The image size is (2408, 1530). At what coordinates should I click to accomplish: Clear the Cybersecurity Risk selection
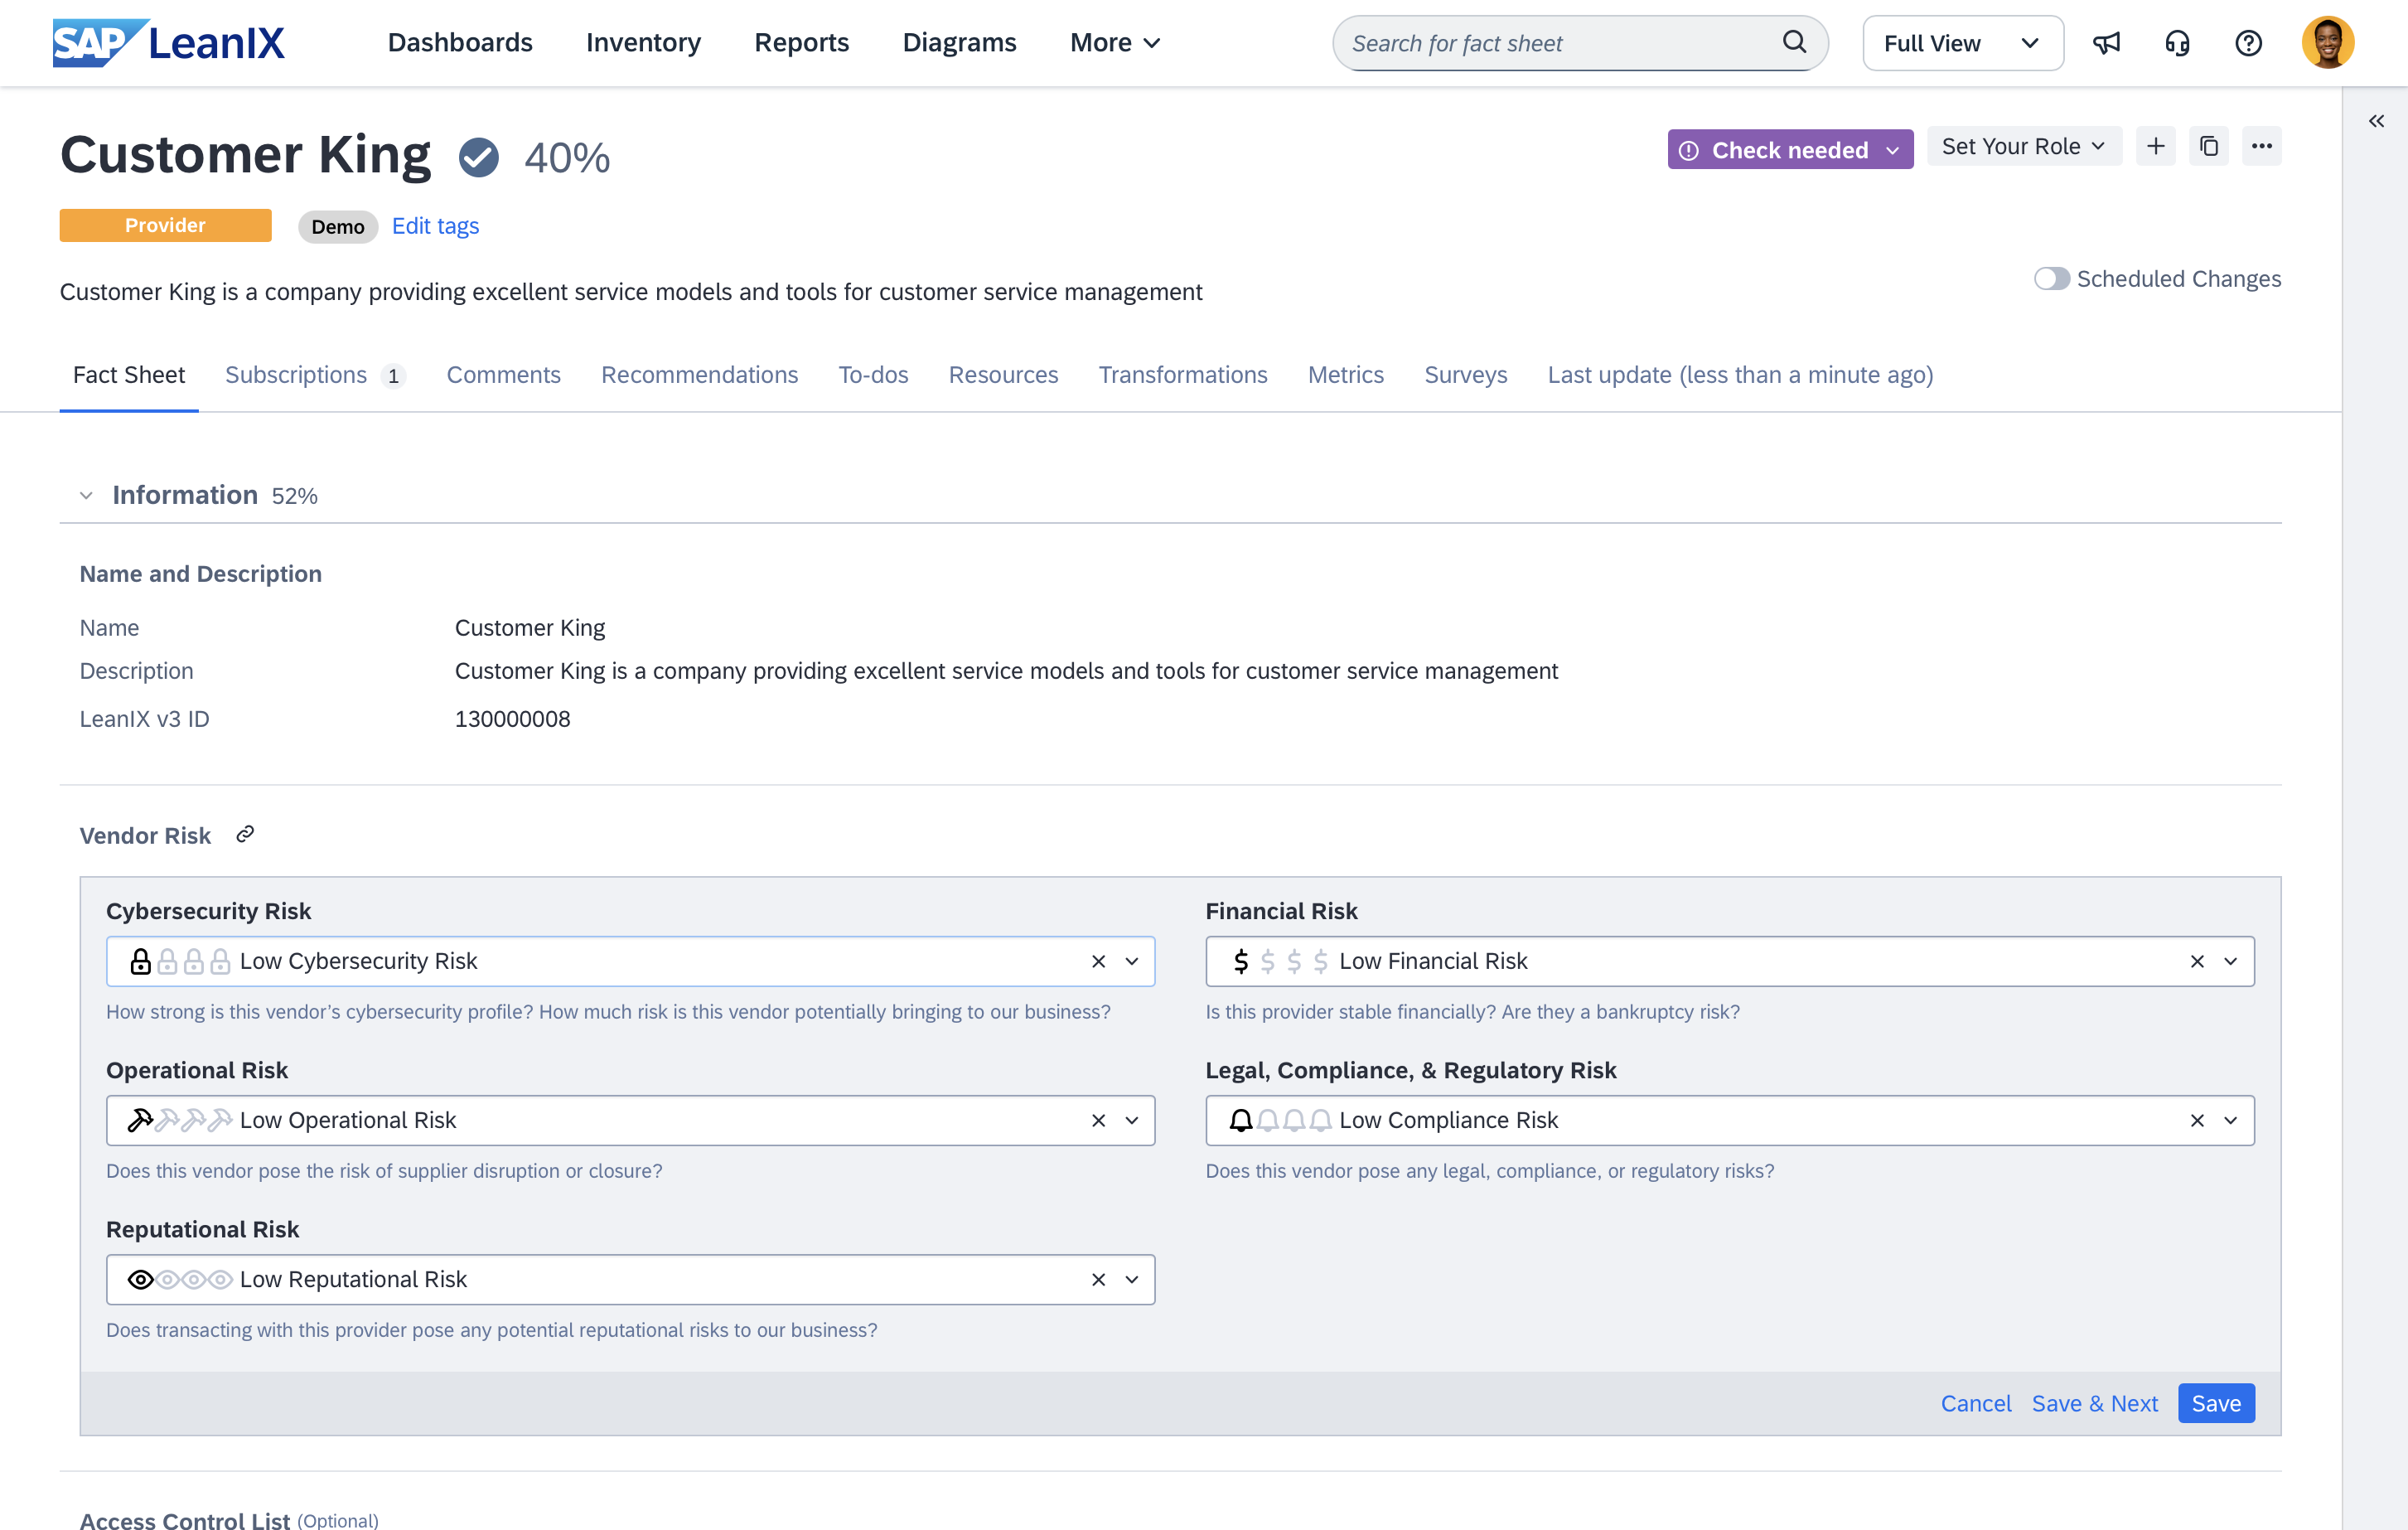pyautogui.click(x=1098, y=961)
